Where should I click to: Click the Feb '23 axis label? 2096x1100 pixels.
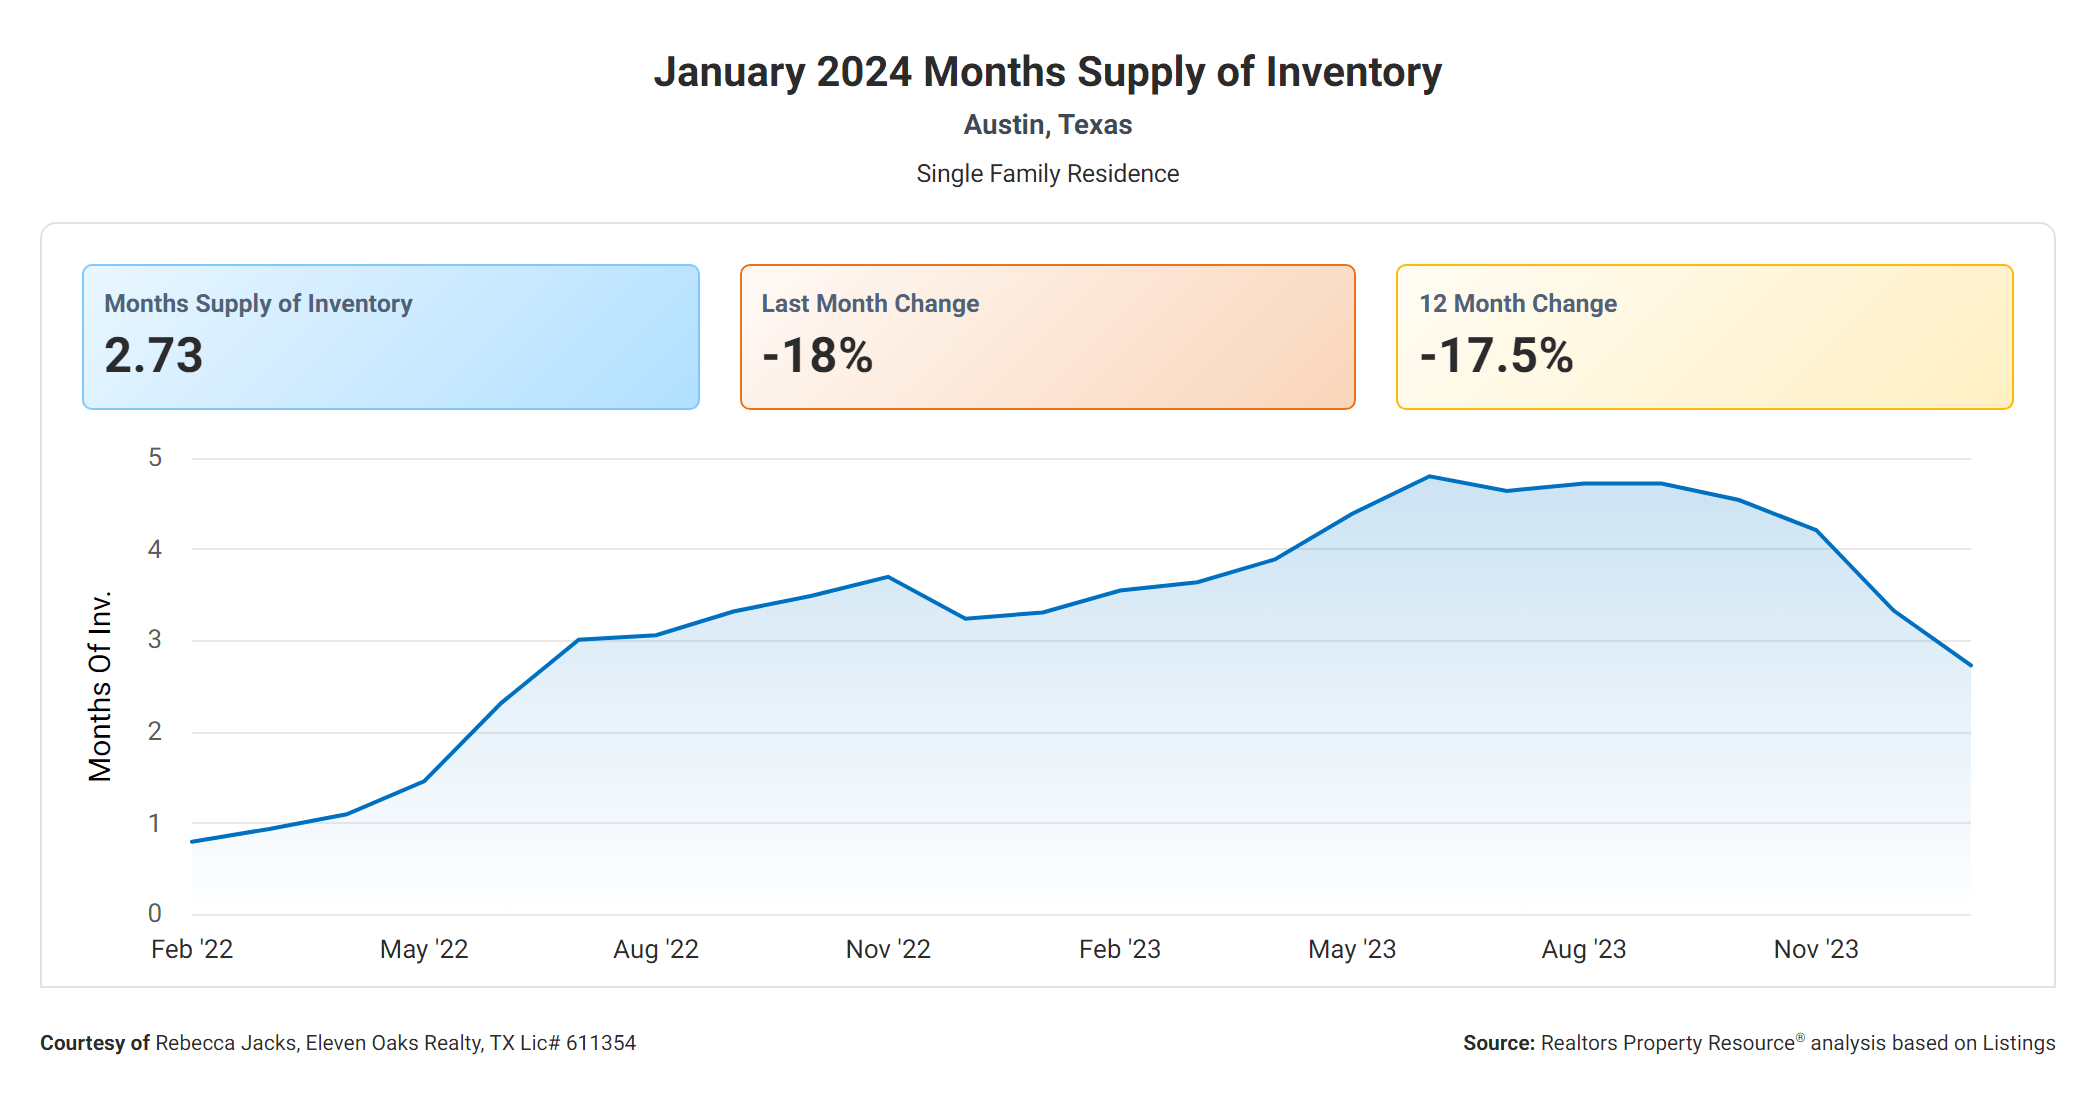point(1120,949)
